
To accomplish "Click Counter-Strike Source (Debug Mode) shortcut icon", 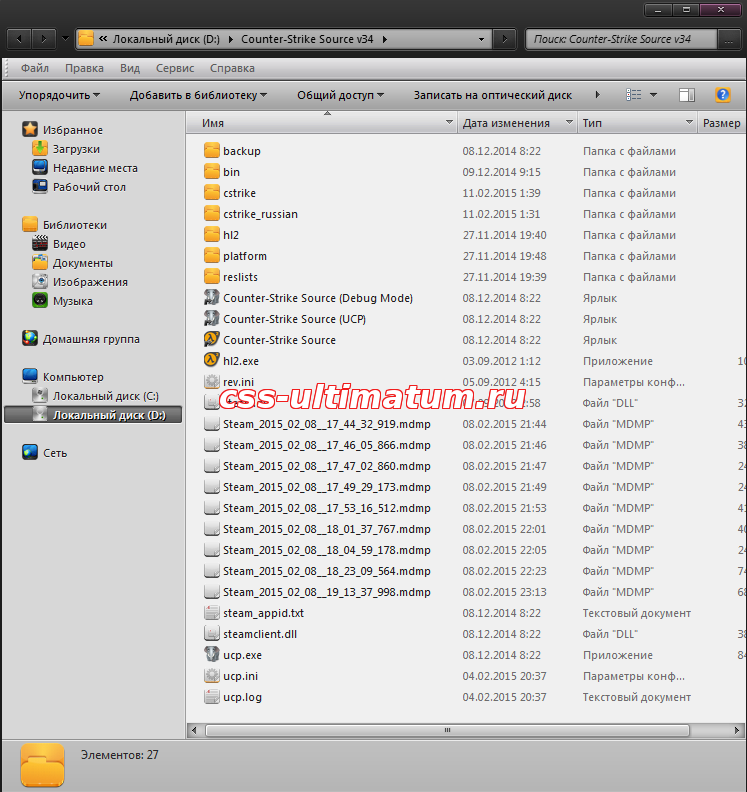I will pyautogui.click(x=212, y=298).
